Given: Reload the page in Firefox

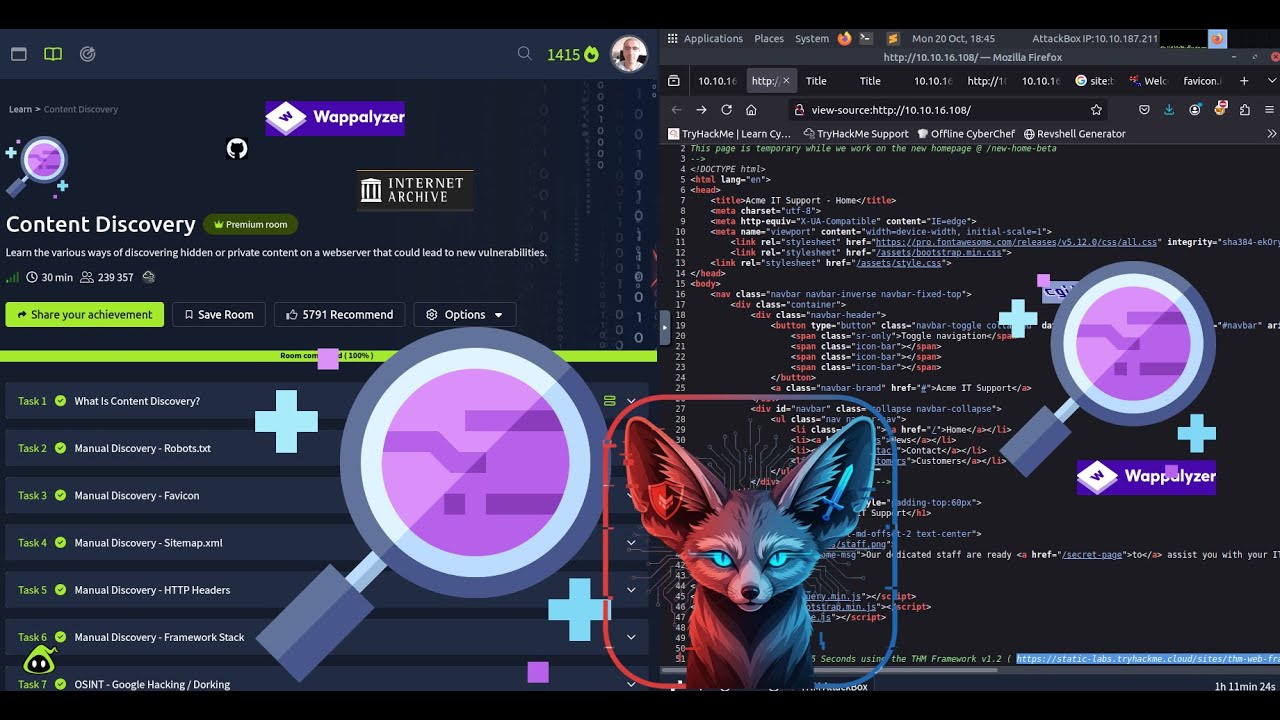Looking at the screenshot, I should click(726, 110).
